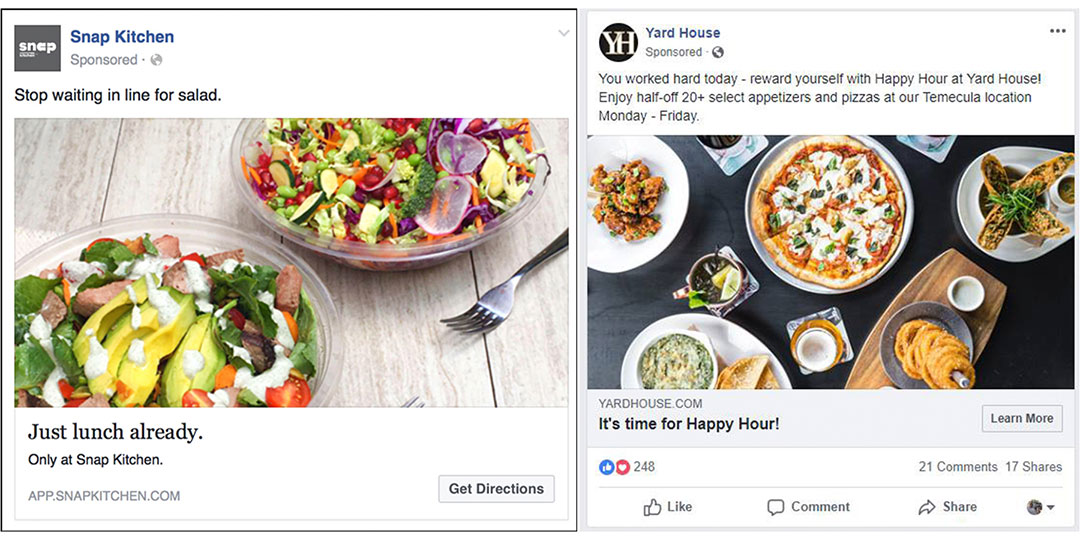
Task: Click the Get Directions button
Action: [496, 489]
